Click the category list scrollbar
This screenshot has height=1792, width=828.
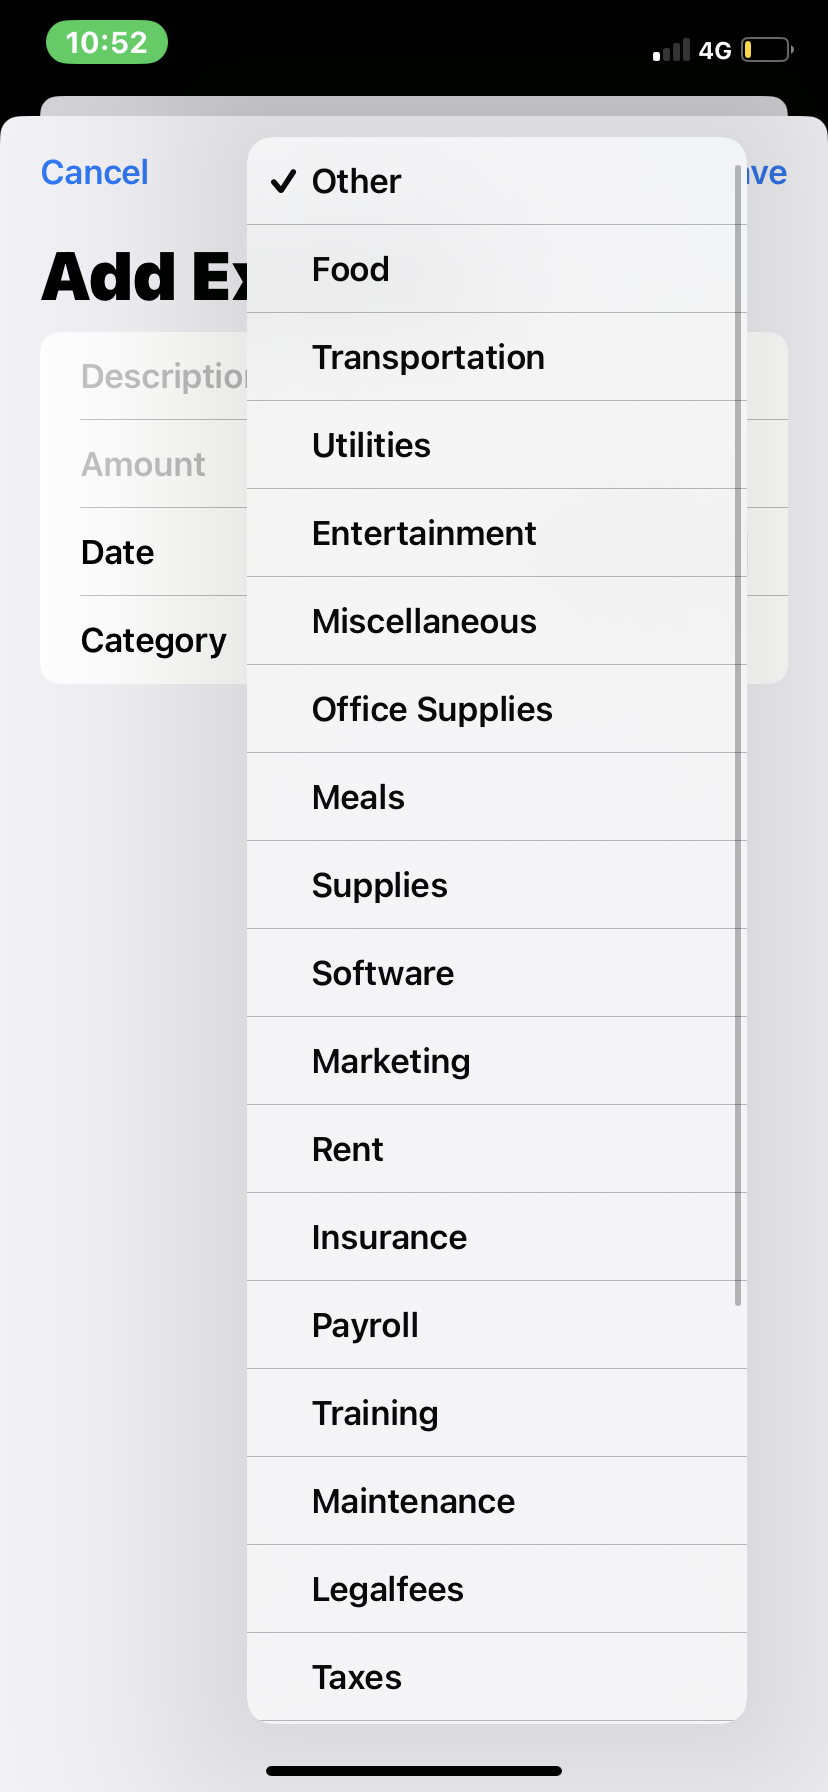[738, 735]
